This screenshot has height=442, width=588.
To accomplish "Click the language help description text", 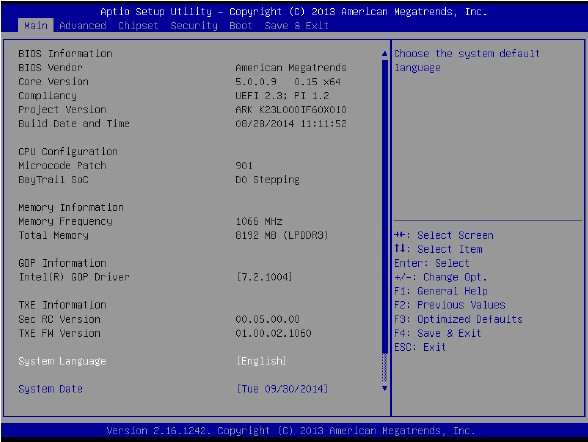I will pos(467,60).
